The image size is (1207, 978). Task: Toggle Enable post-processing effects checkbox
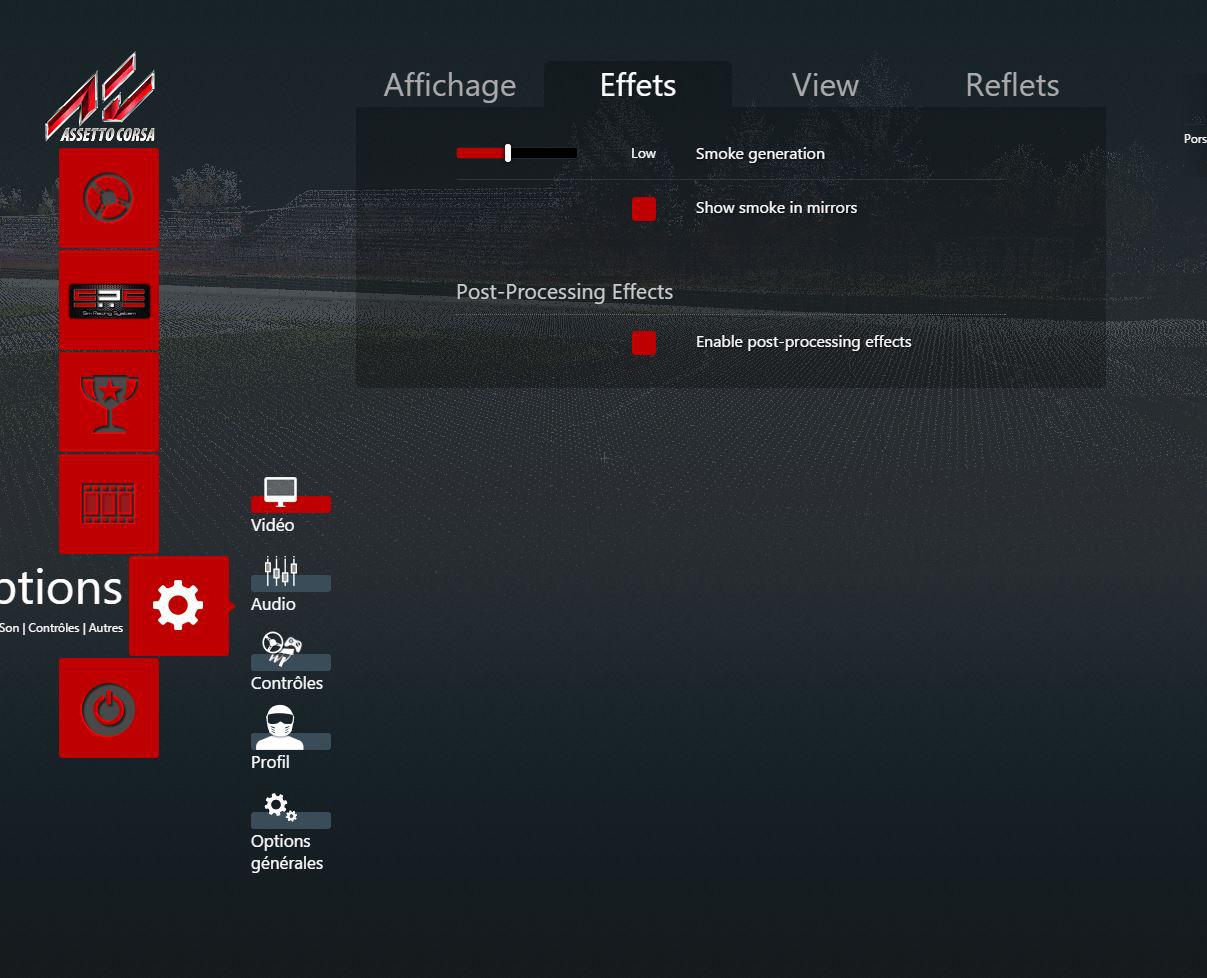point(644,343)
